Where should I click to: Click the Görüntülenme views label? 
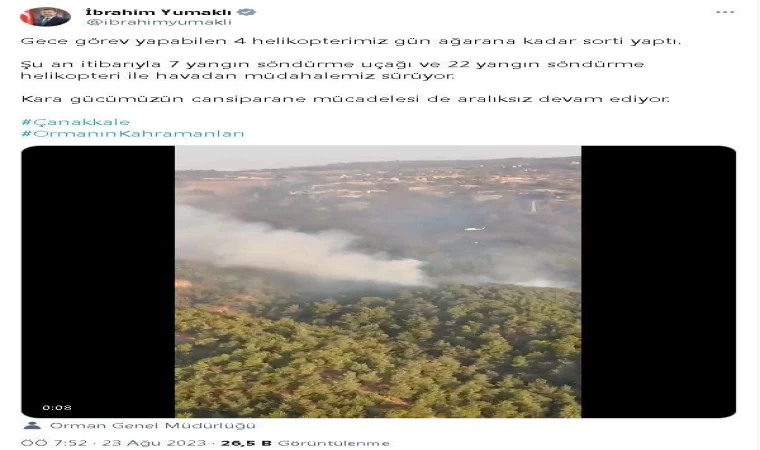333,443
